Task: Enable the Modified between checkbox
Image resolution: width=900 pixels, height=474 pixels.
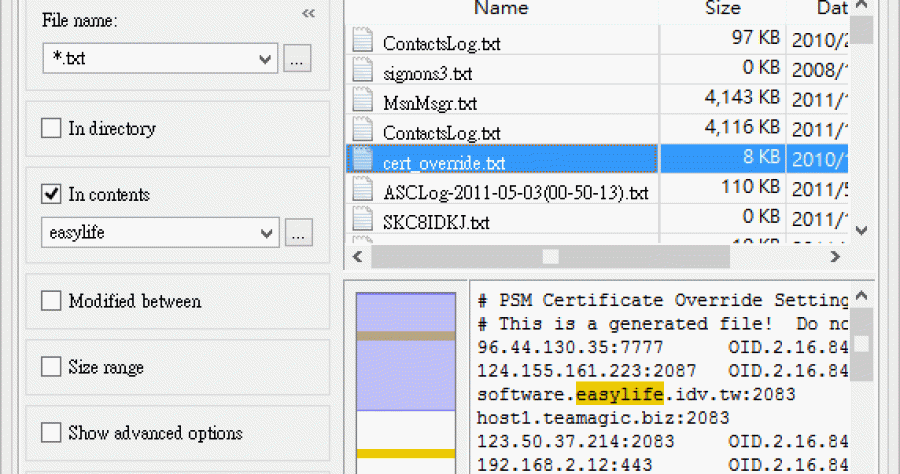Action: 51,300
